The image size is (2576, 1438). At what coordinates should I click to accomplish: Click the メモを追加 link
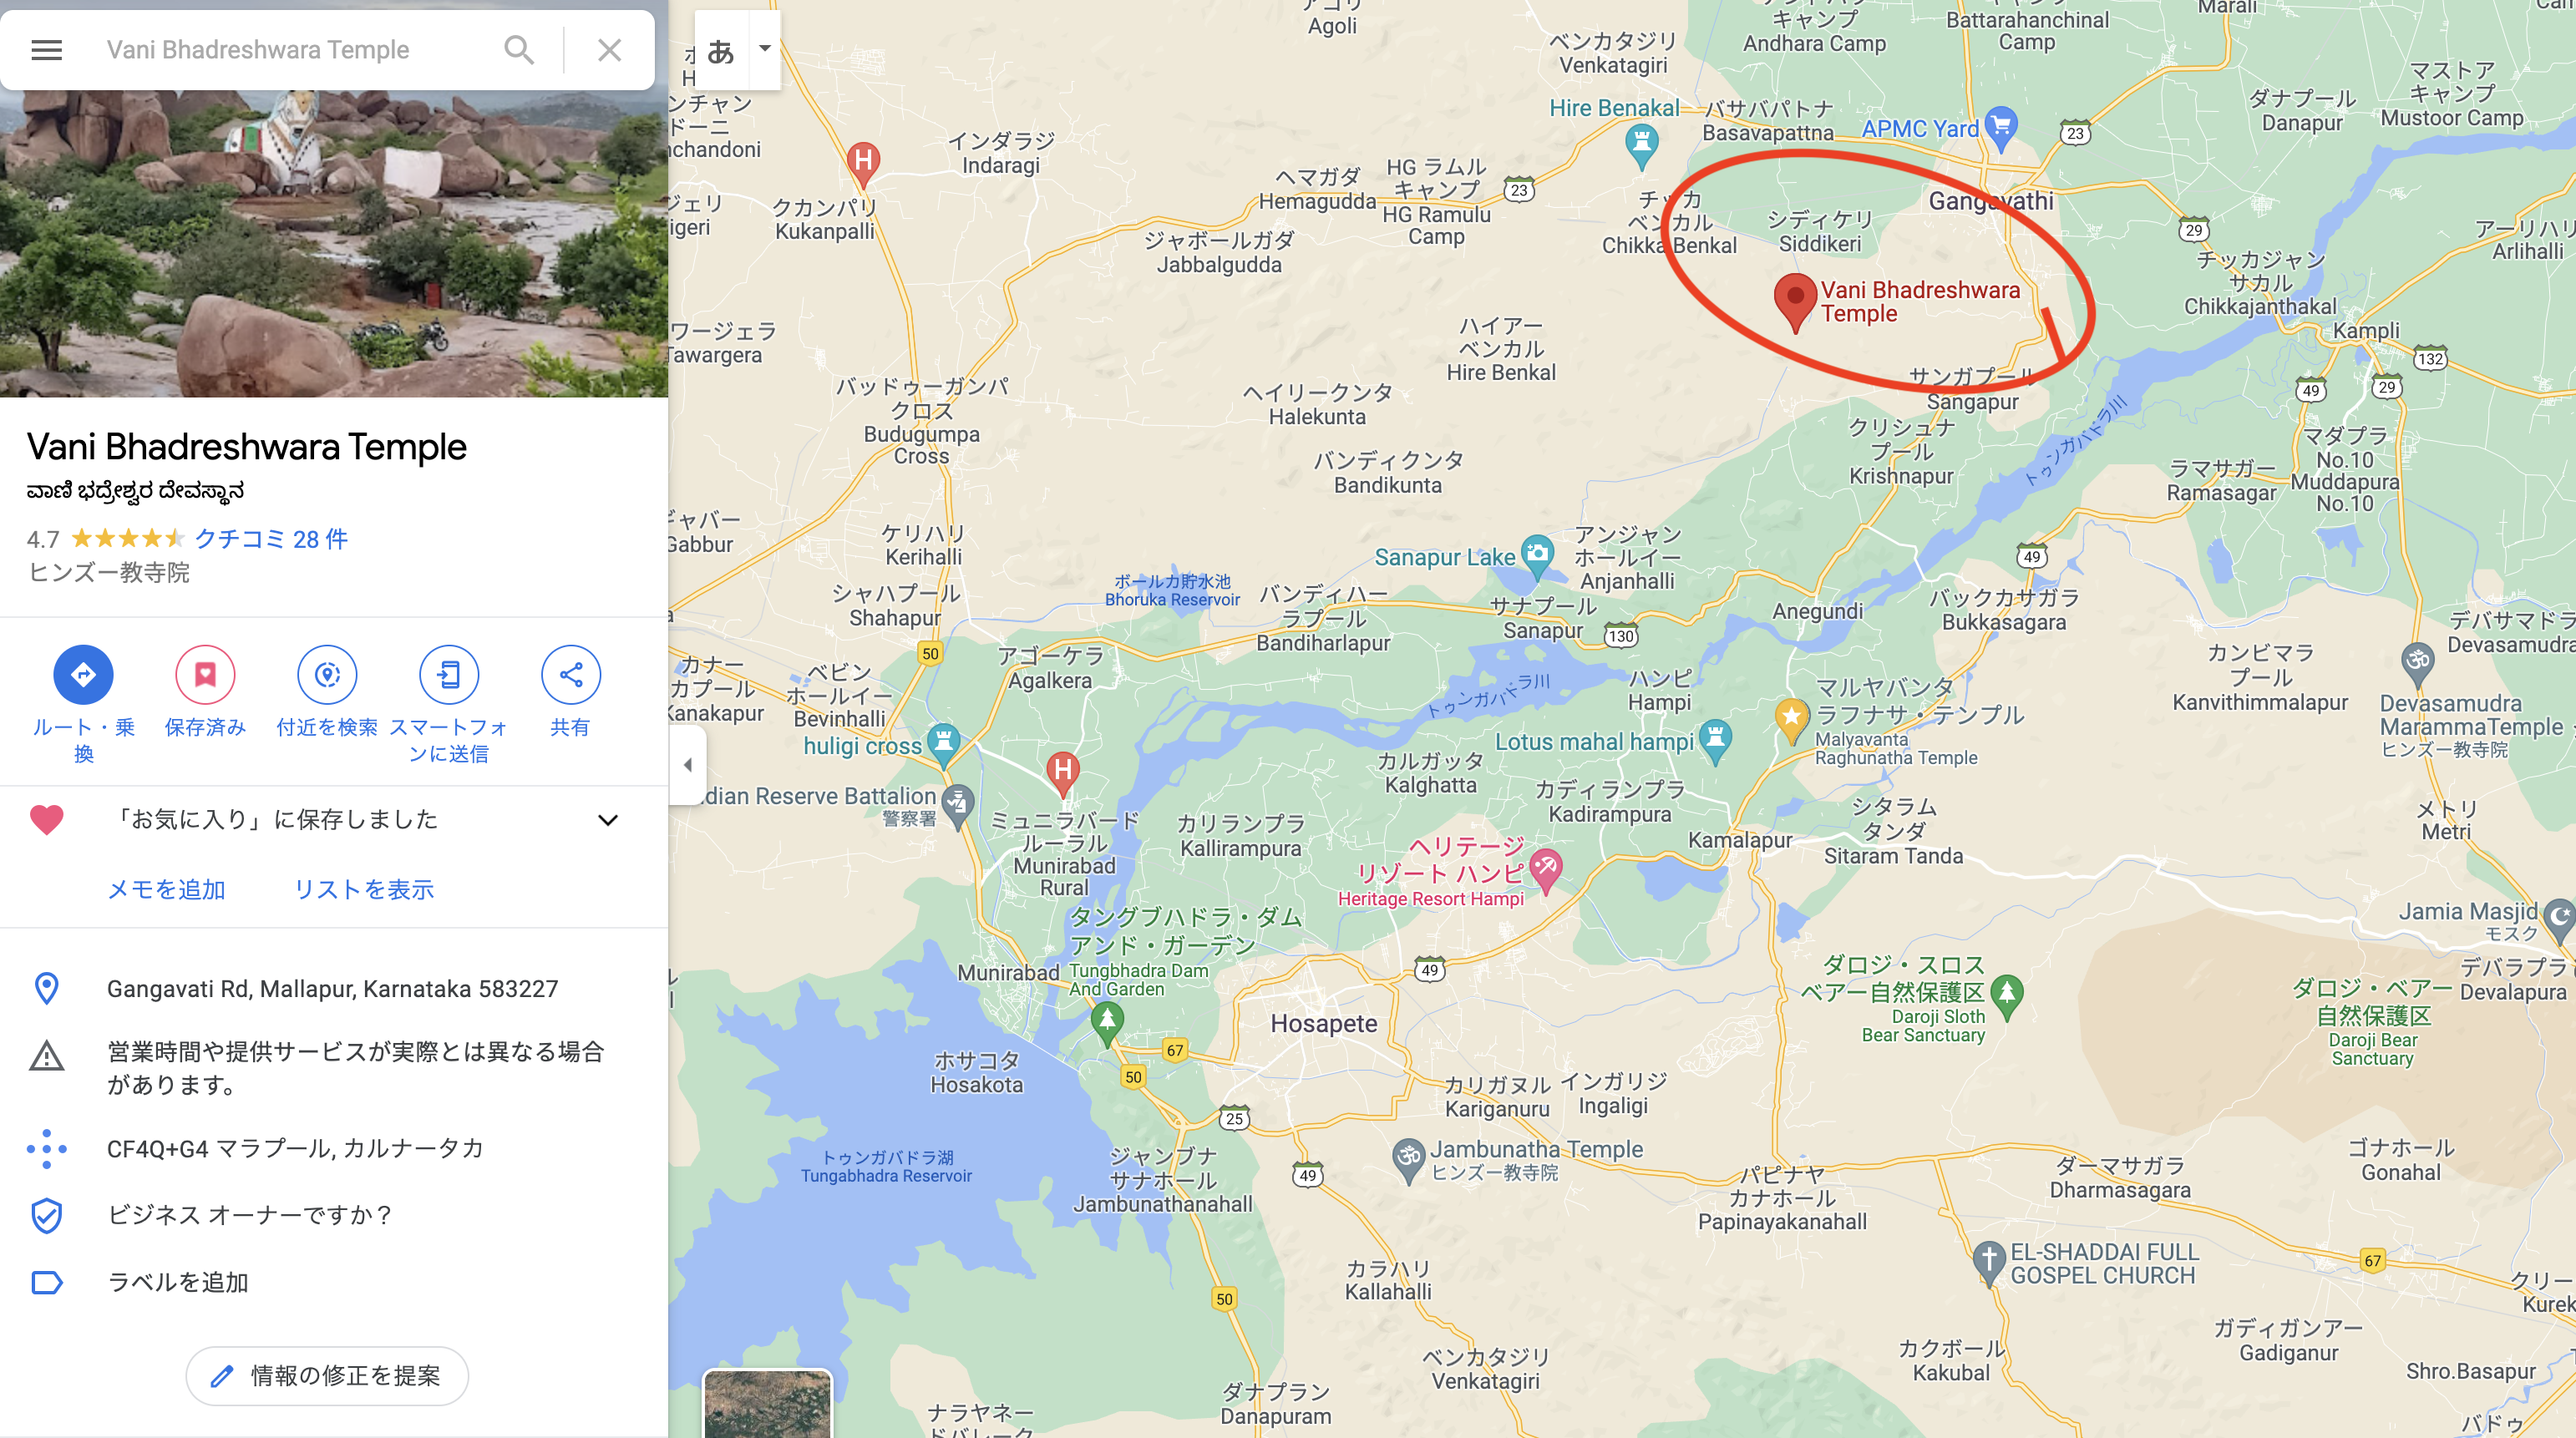(166, 889)
